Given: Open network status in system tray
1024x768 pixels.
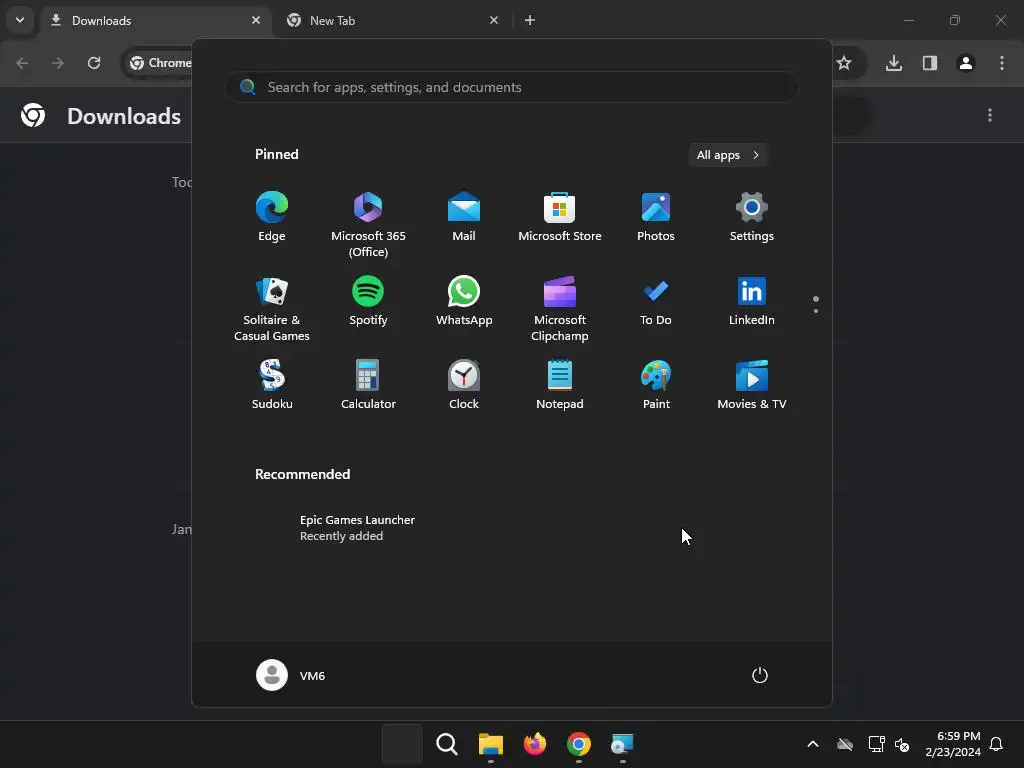Looking at the screenshot, I should coord(876,744).
